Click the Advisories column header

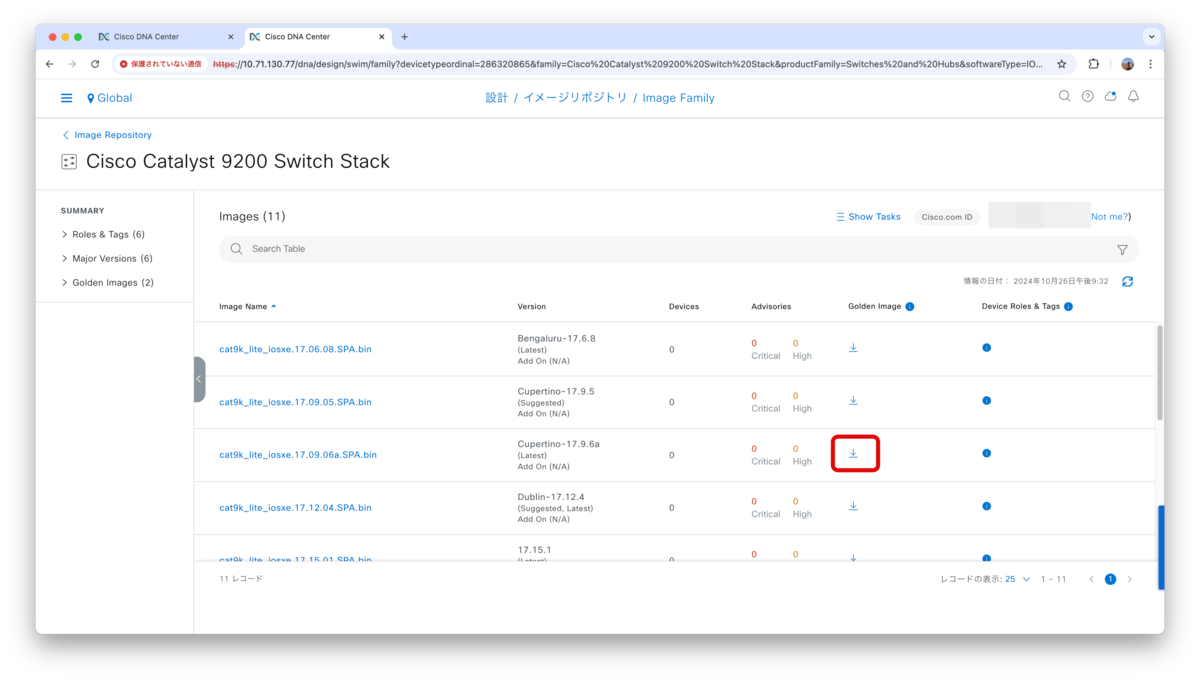coord(771,306)
